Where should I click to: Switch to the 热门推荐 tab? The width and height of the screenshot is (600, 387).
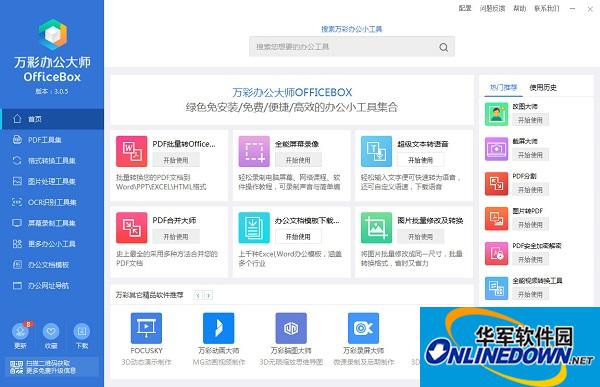click(x=503, y=87)
